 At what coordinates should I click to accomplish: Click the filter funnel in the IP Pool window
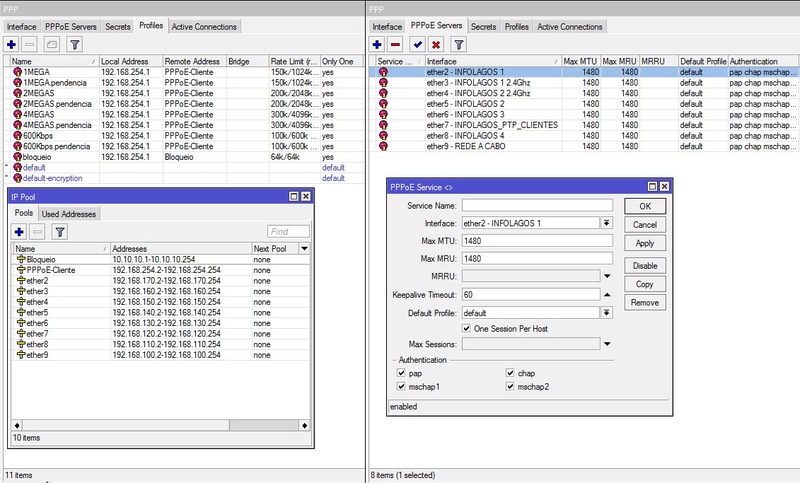click(60, 231)
